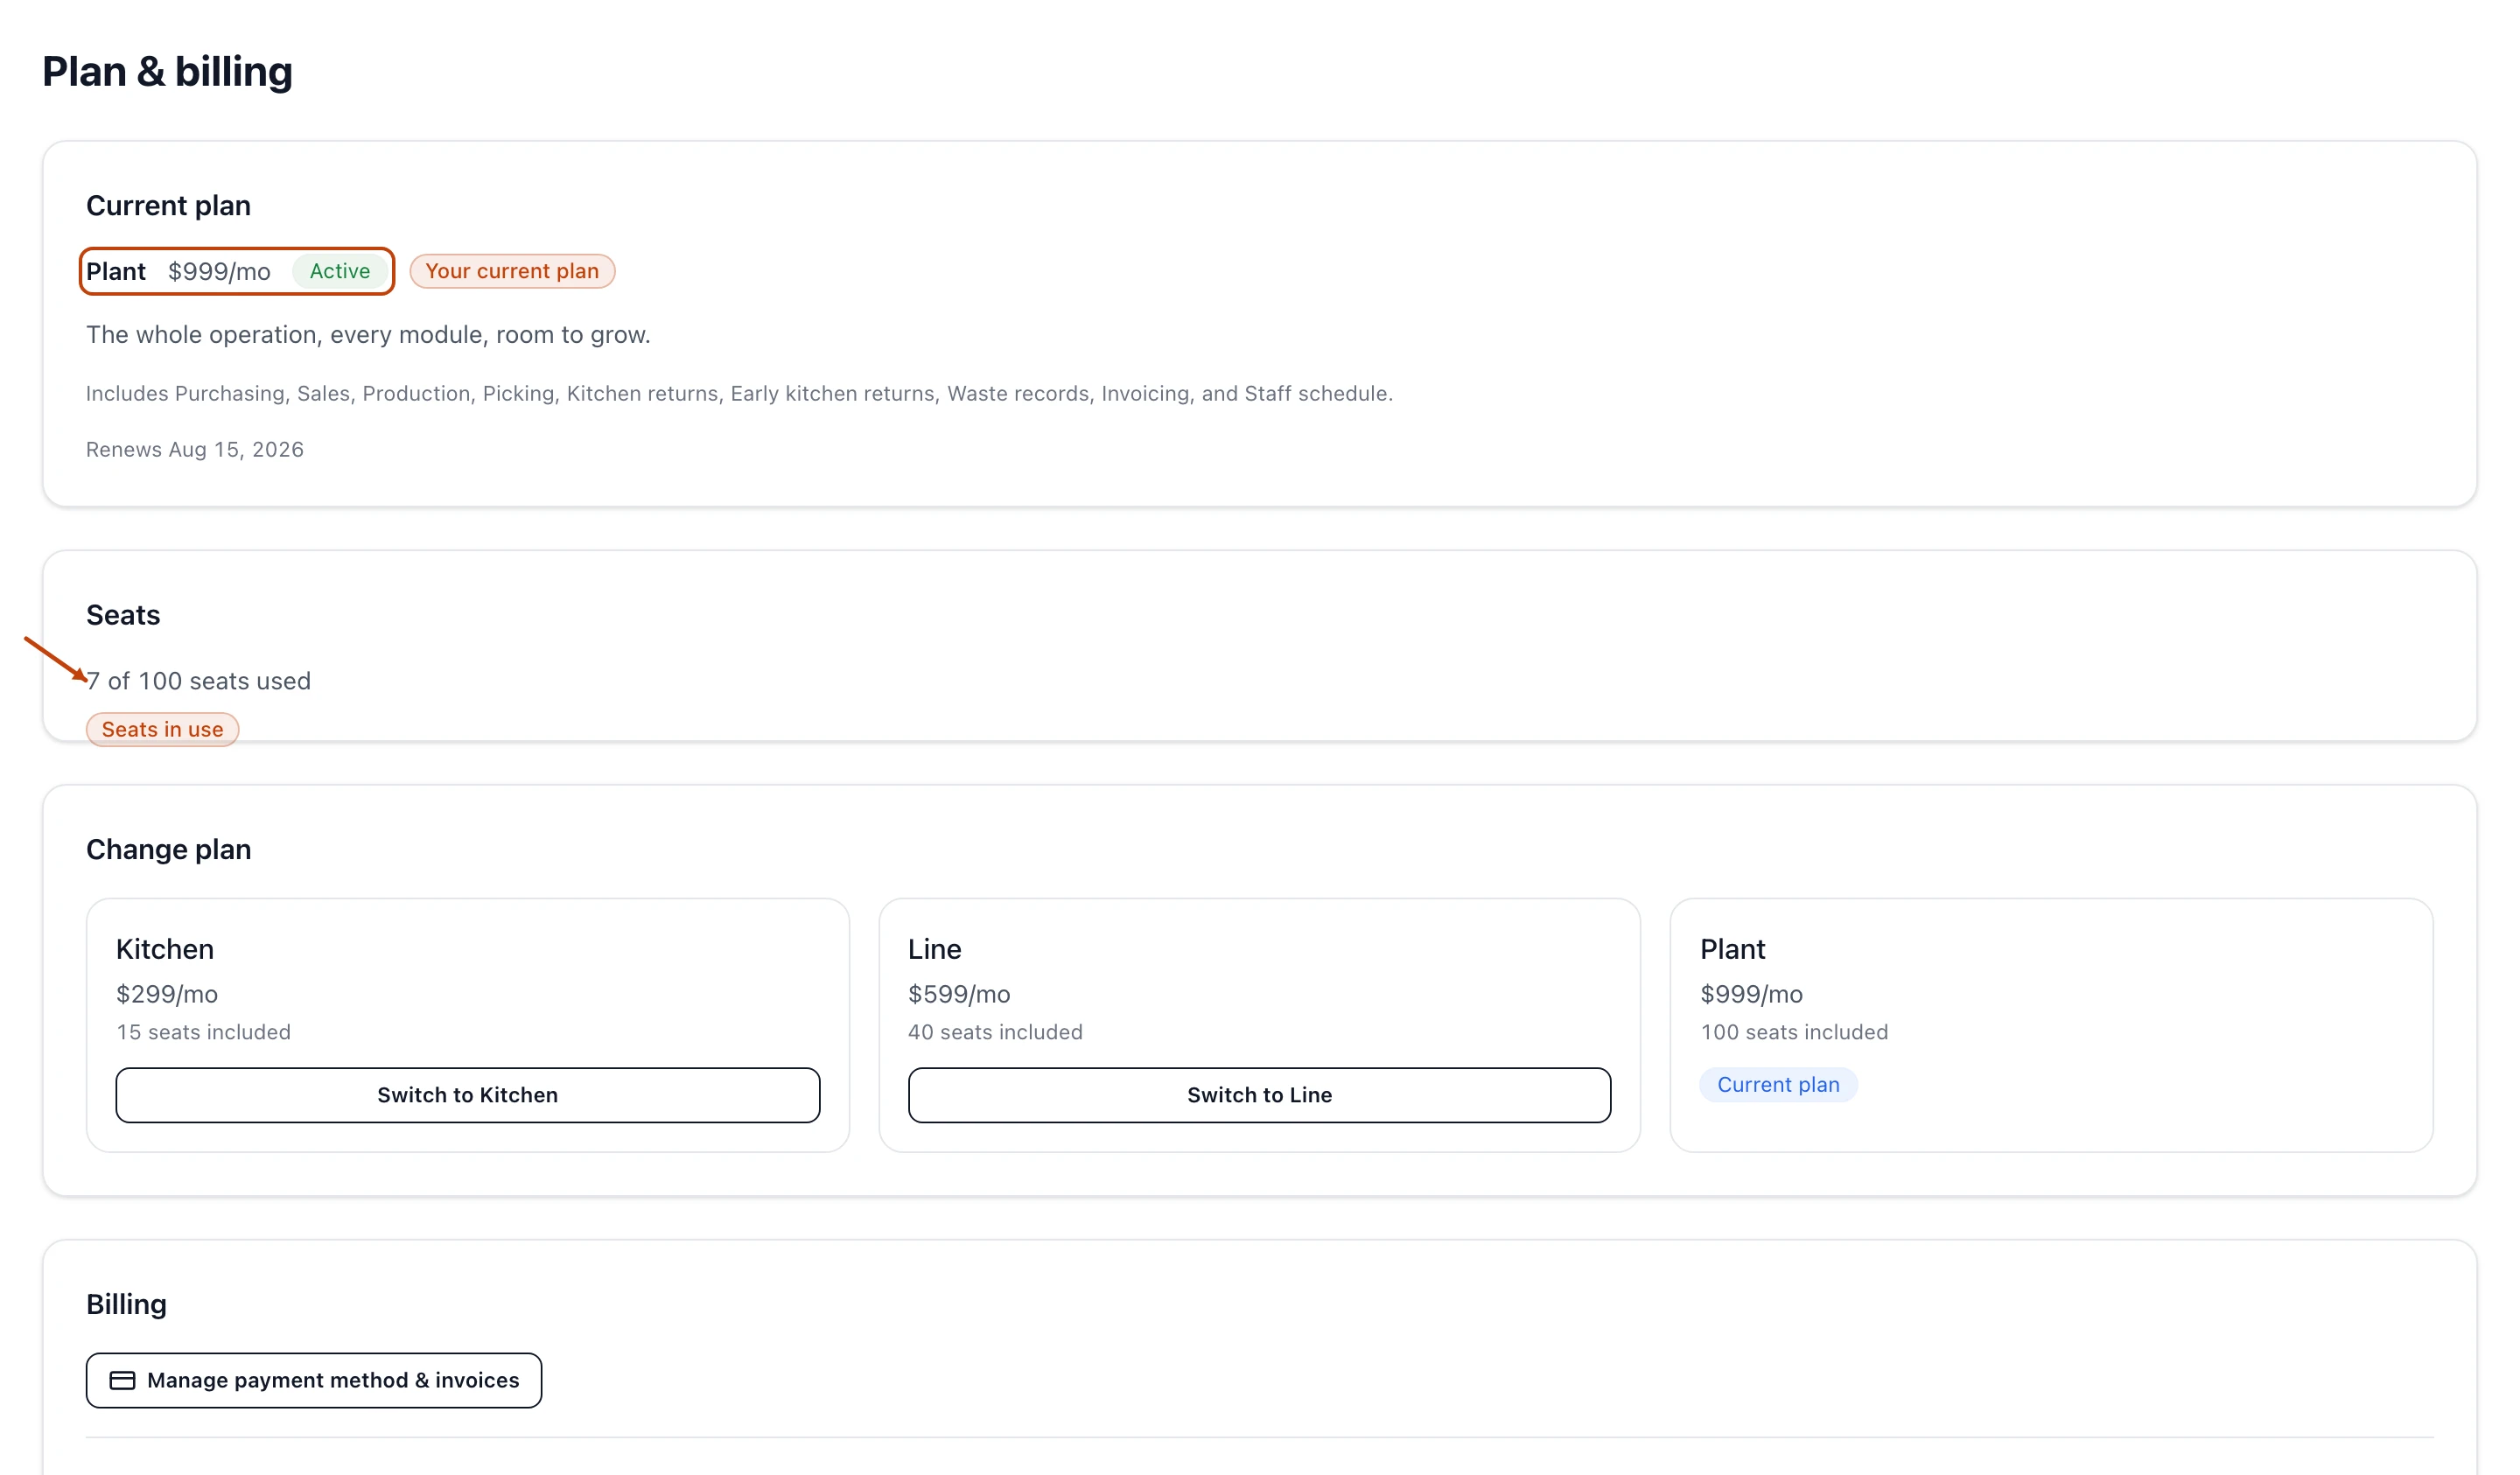This screenshot has width=2520, height=1475.
Task: Click the blue Current plan badge
Action: [1778, 1084]
